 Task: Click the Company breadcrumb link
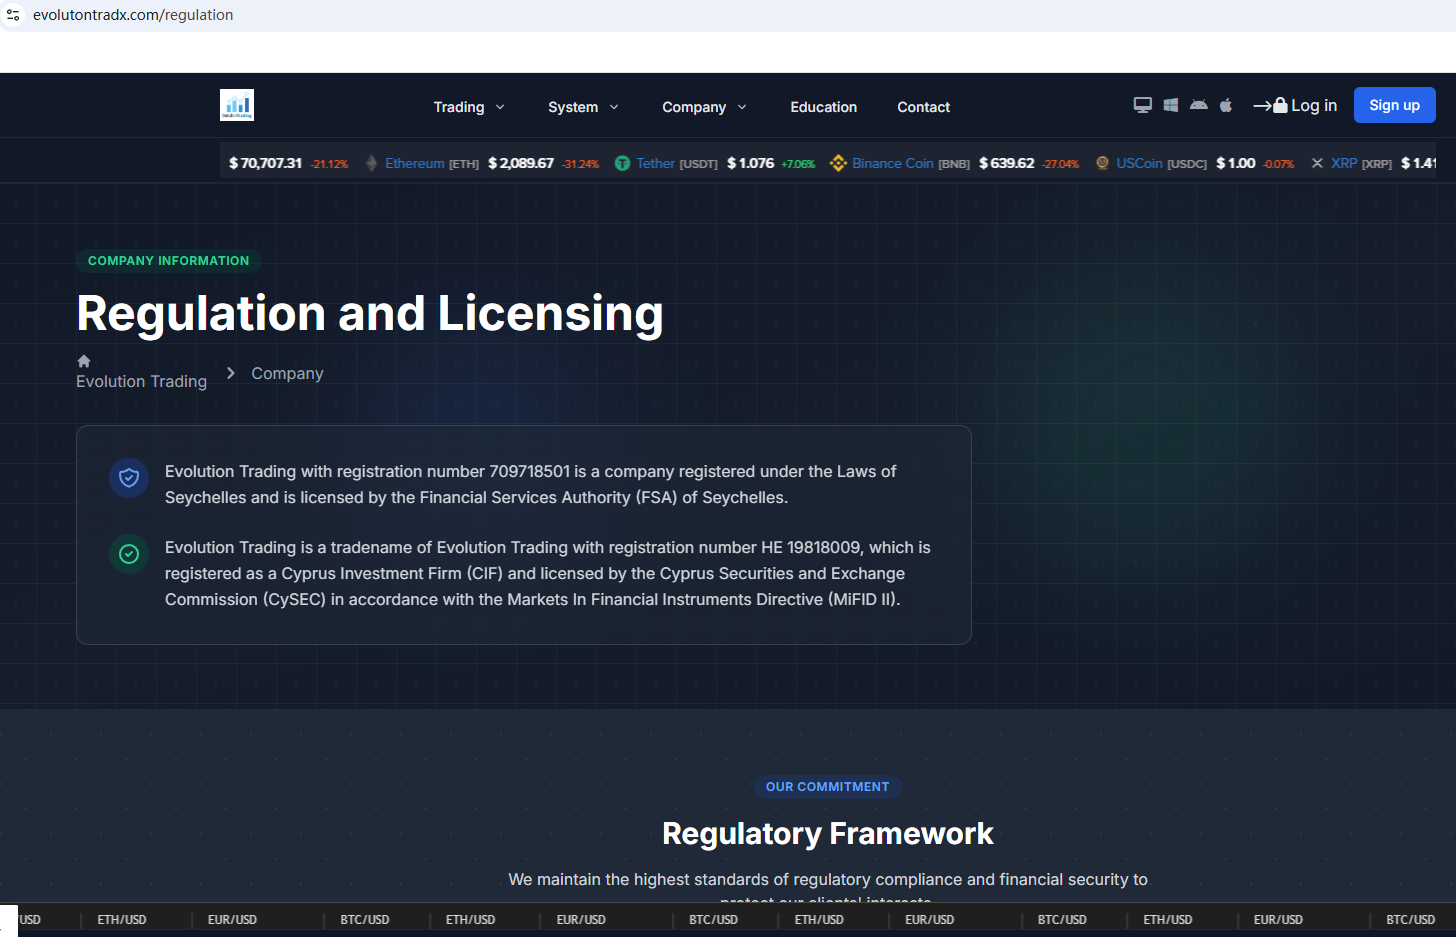[x=287, y=373]
